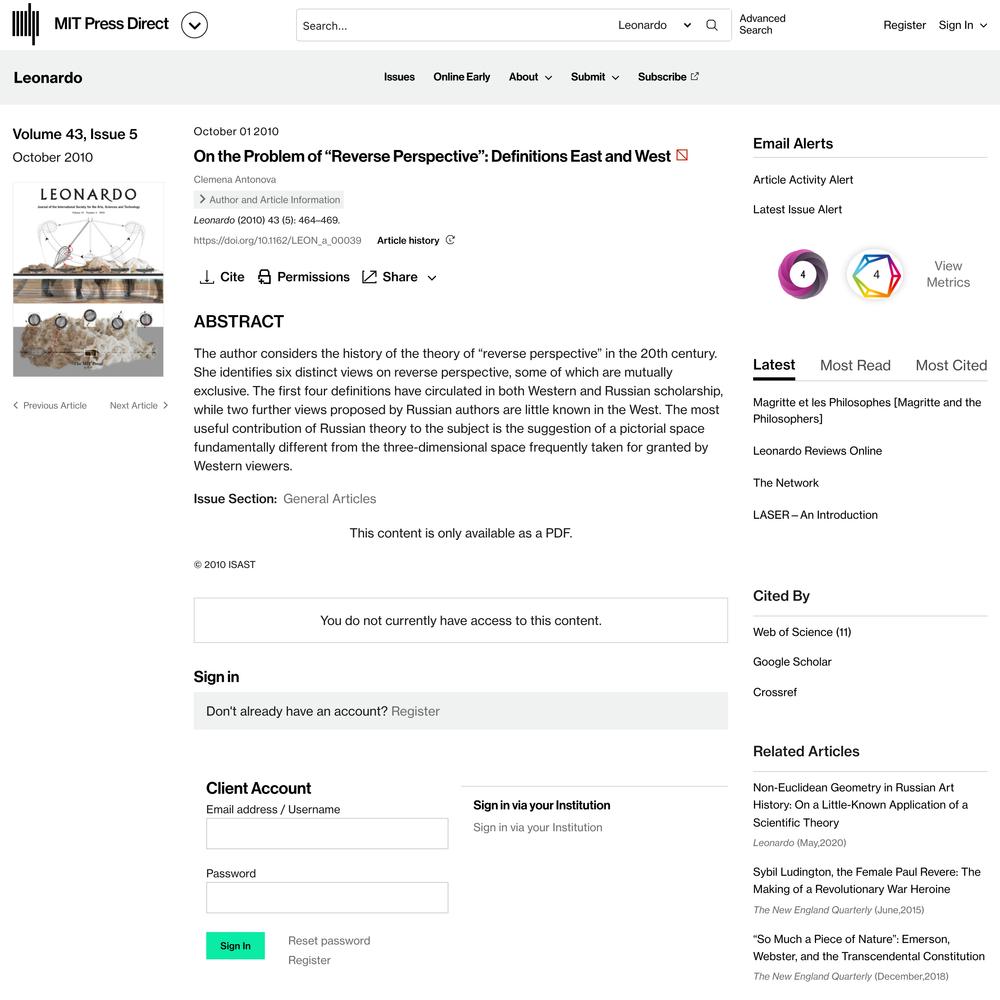
Task: Click the Article history clock icon
Action: coord(450,240)
